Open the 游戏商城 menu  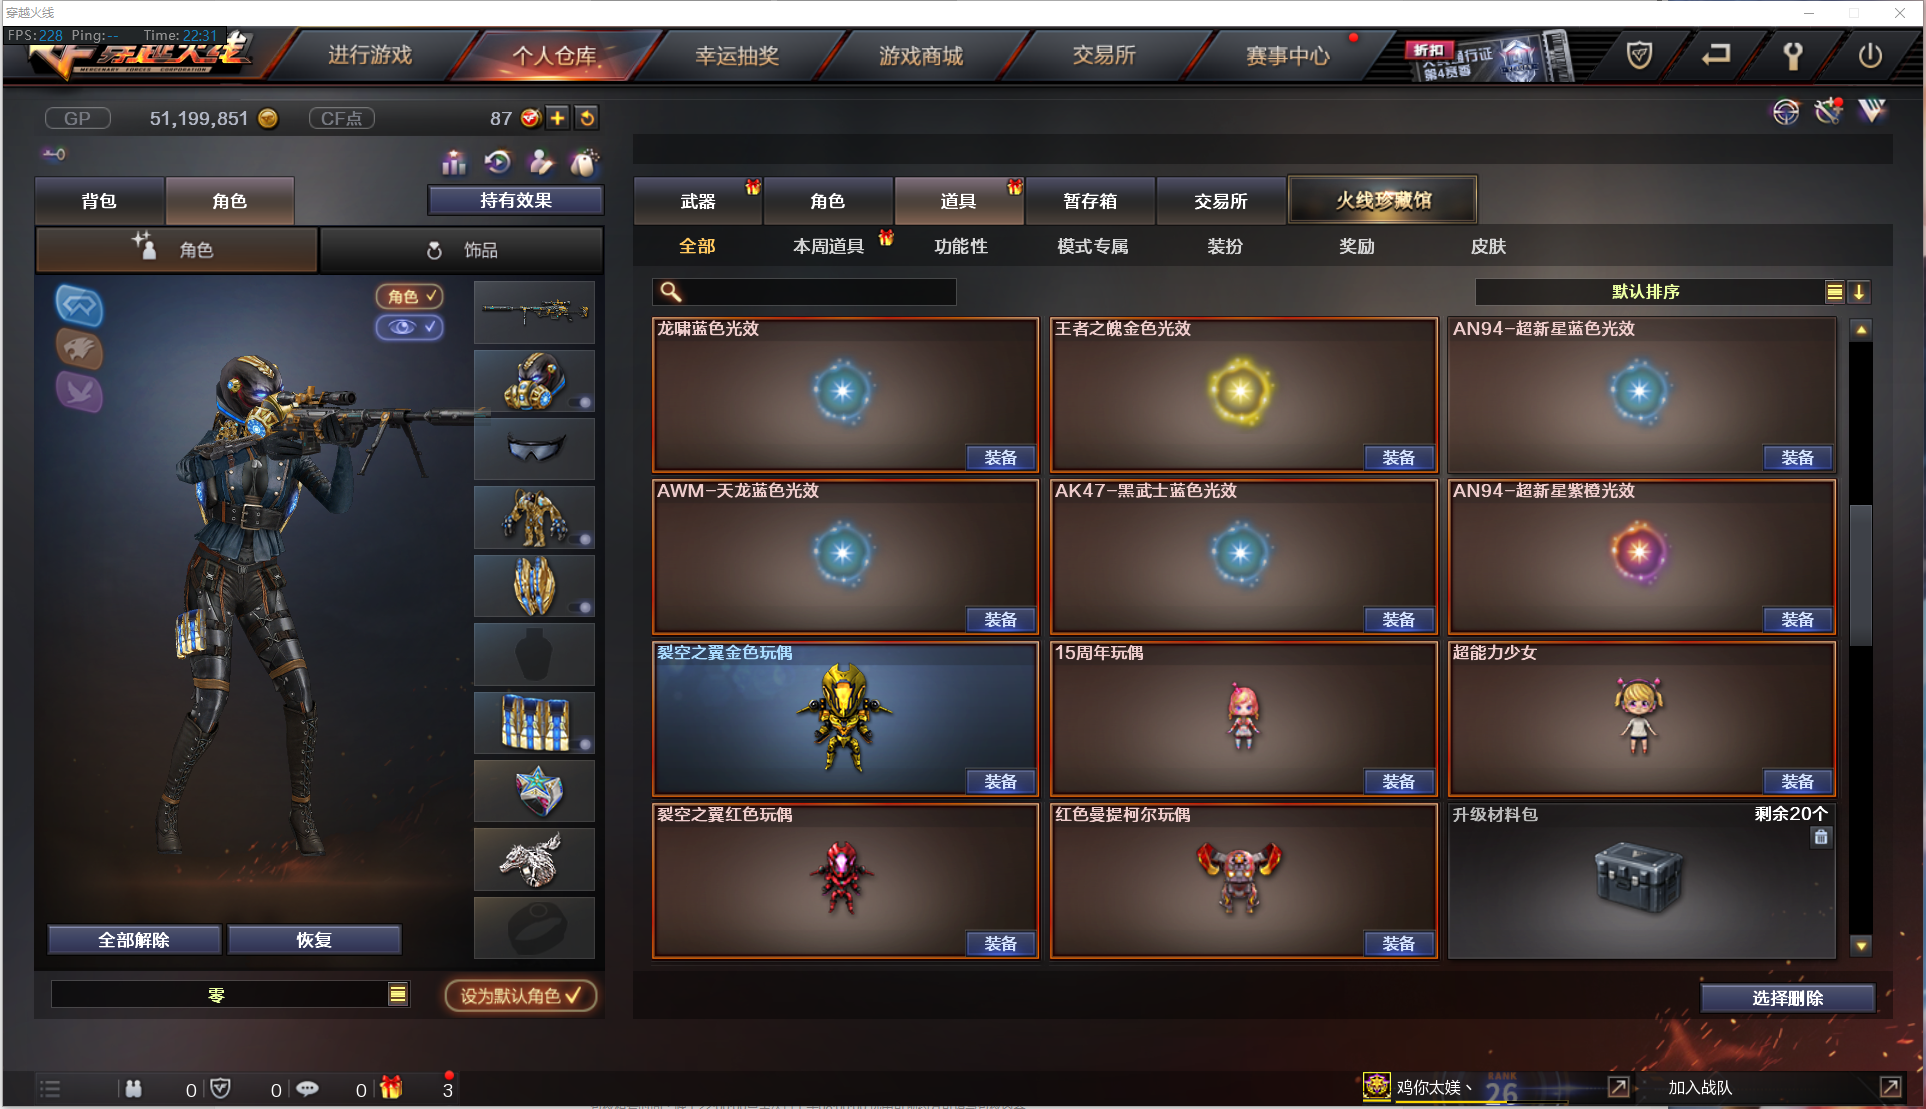pos(921,56)
